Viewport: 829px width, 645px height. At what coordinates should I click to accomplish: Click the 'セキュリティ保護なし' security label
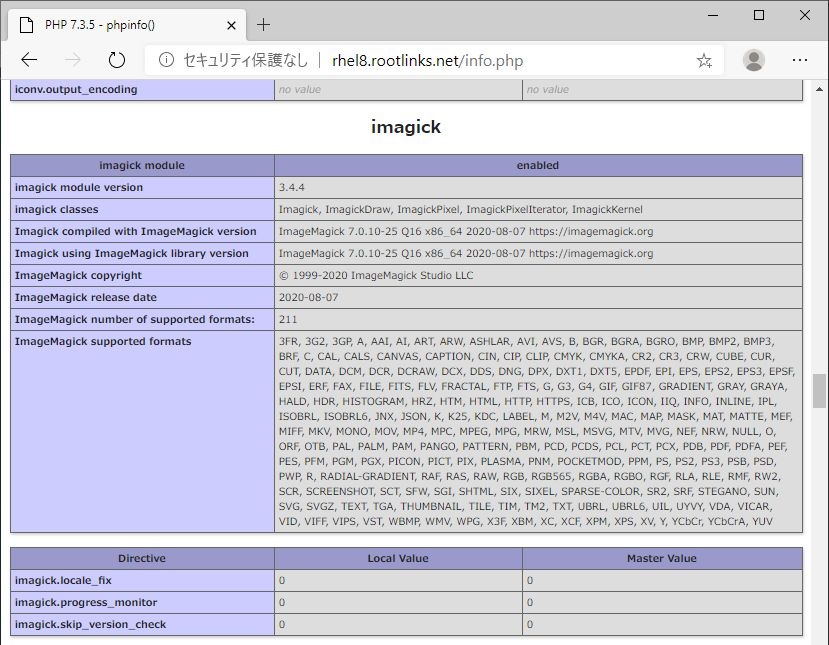click(245, 60)
